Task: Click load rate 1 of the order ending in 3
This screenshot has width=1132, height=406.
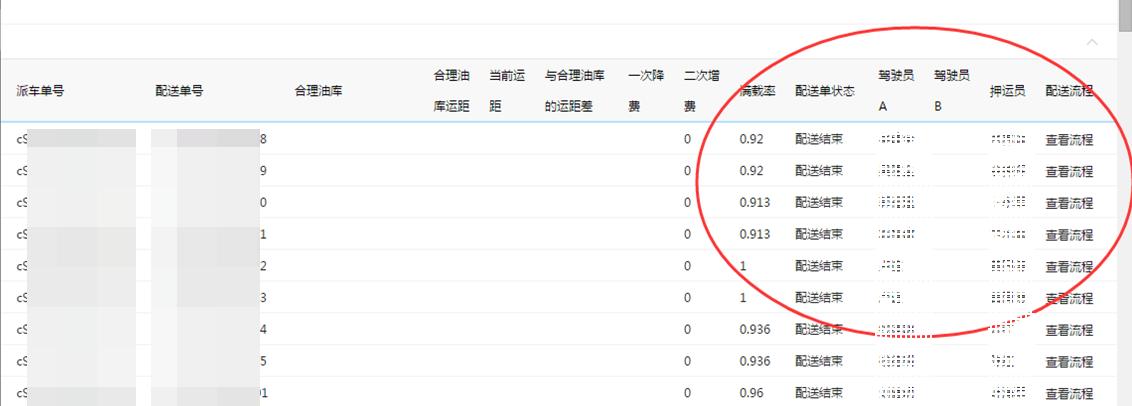Action: tap(744, 298)
